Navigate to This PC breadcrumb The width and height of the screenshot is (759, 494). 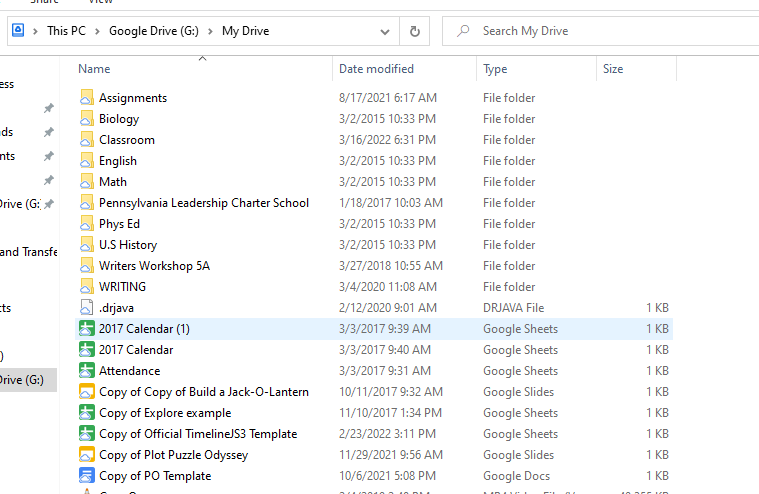click(x=66, y=31)
